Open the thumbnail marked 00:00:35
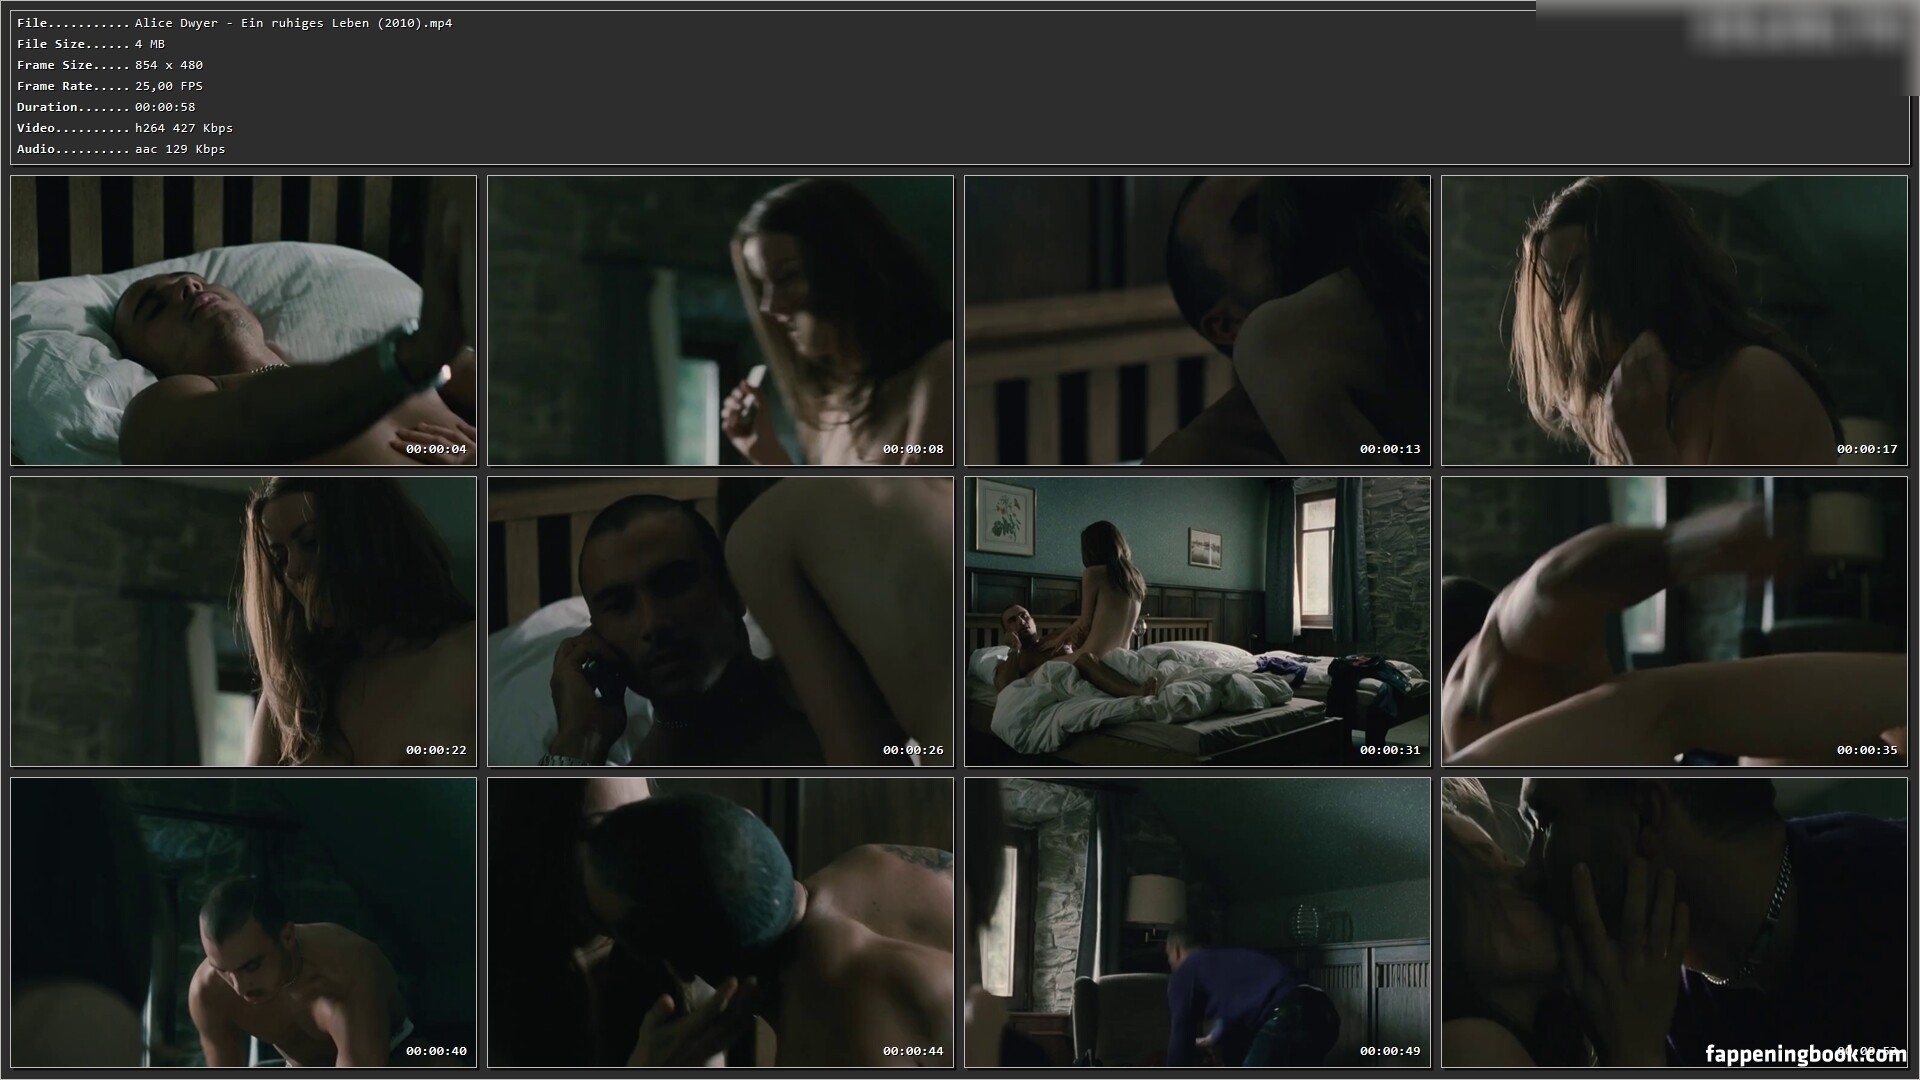Image resolution: width=1920 pixels, height=1080 pixels. point(1674,621)
